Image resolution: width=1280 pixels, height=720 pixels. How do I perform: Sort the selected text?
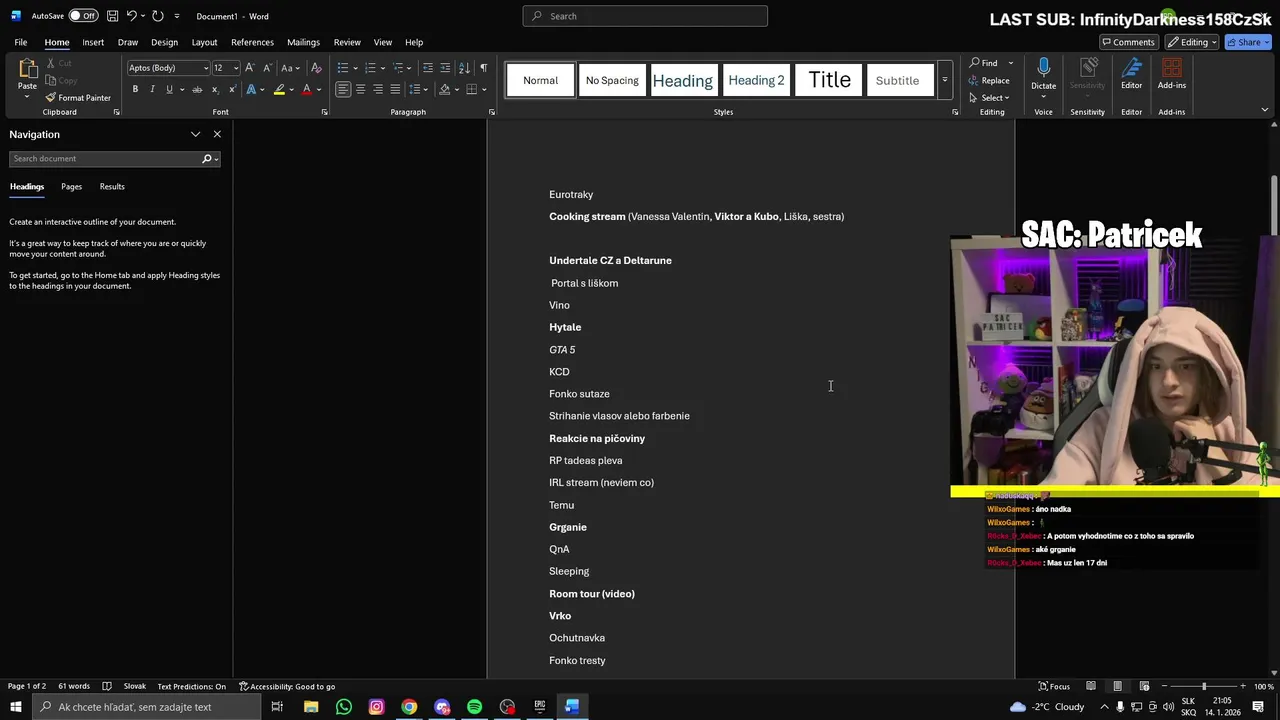pyautogui.click(x=464, y=68)
